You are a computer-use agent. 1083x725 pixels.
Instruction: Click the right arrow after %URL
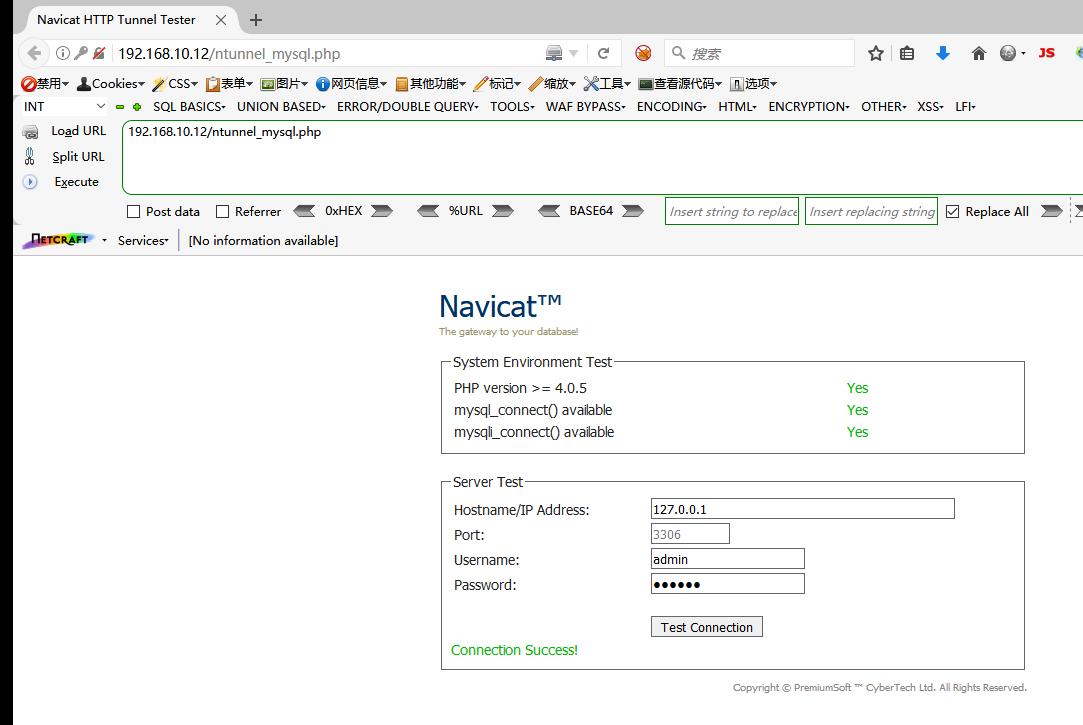point(503,211)
